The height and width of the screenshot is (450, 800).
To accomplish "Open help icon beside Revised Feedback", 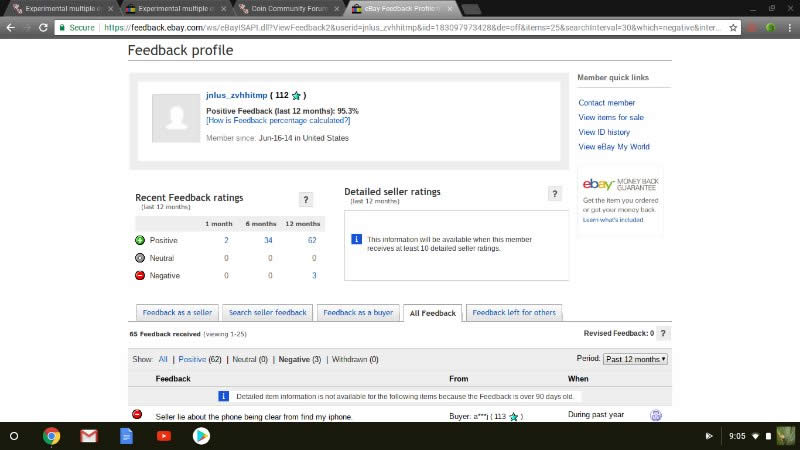I will (663, 333).
